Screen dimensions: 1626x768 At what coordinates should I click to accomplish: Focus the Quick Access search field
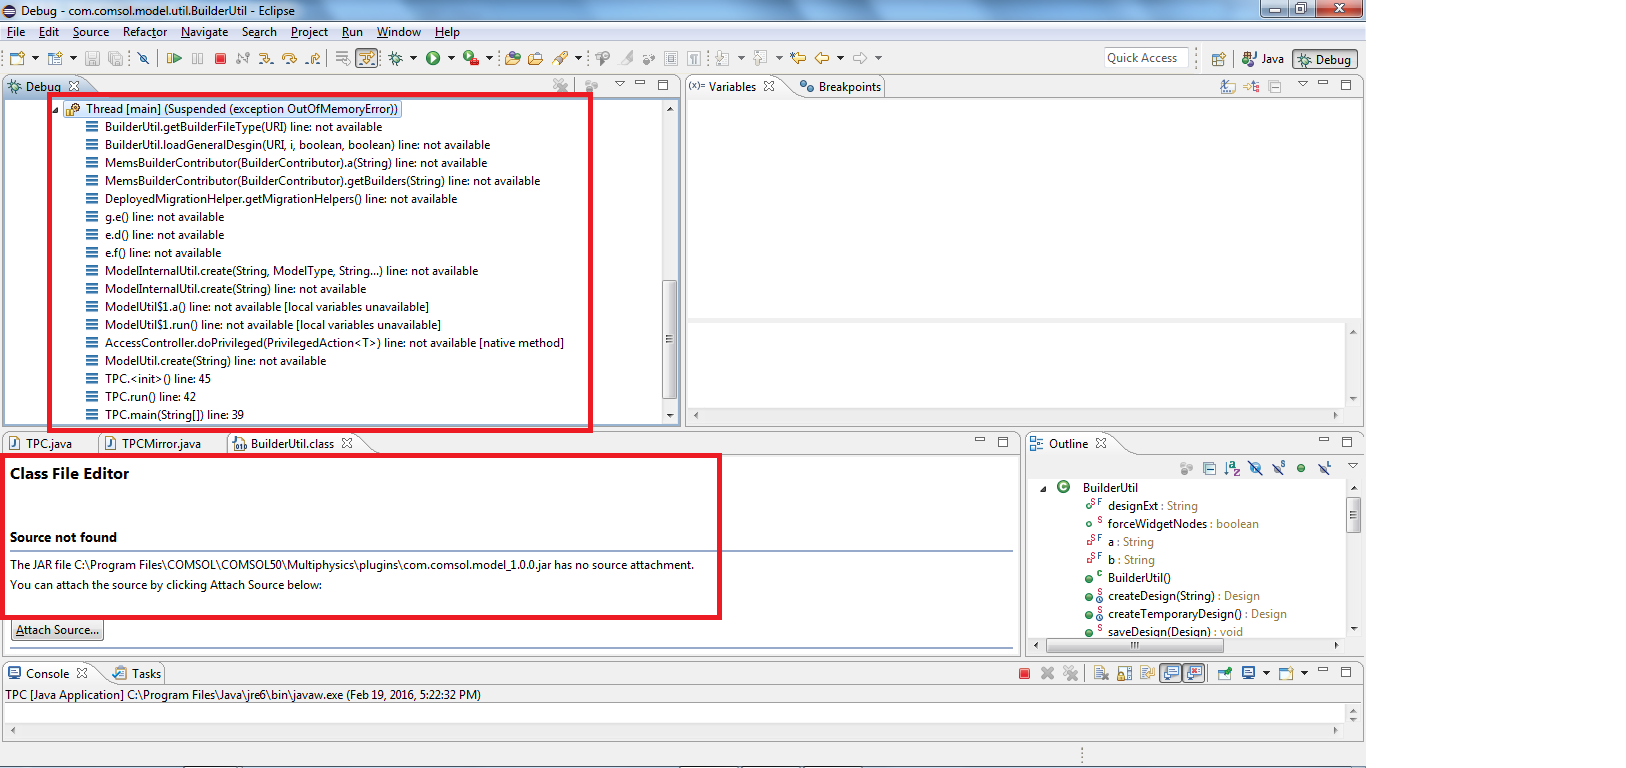click(1146, 58)
